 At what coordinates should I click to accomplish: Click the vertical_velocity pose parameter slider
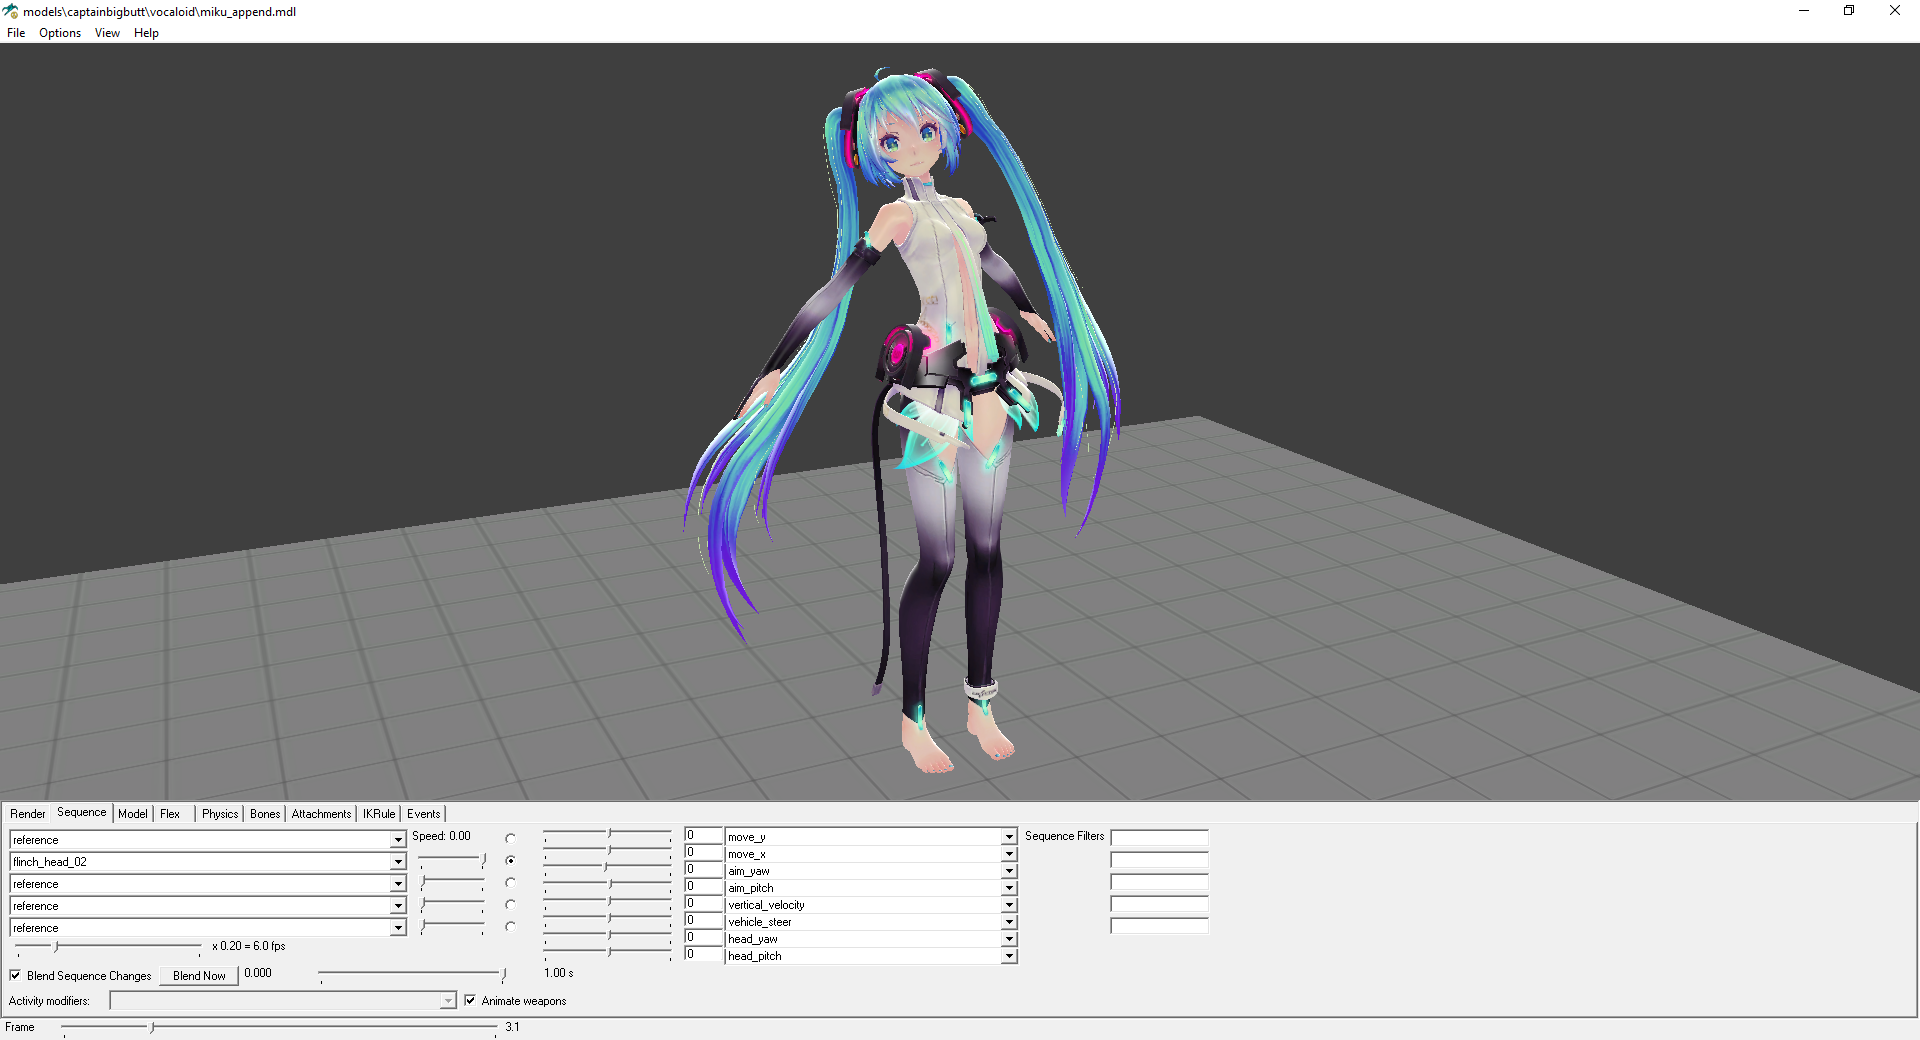tap(607, 901)
